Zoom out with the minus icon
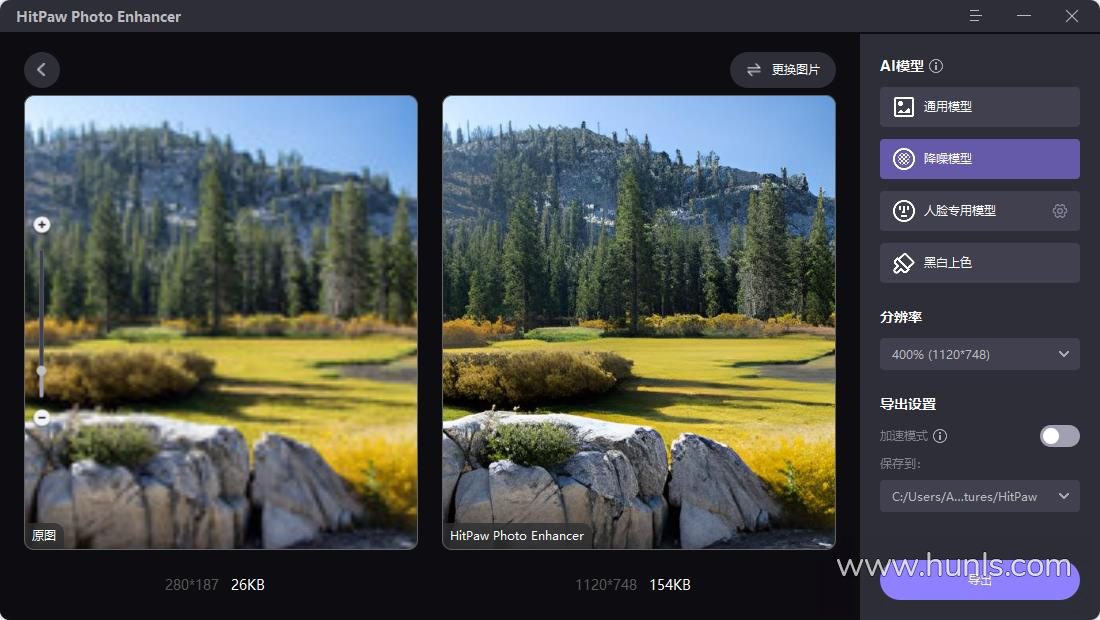Viewport: 1100px width, 620px height. pyautogui.click(x=41, y=417)
